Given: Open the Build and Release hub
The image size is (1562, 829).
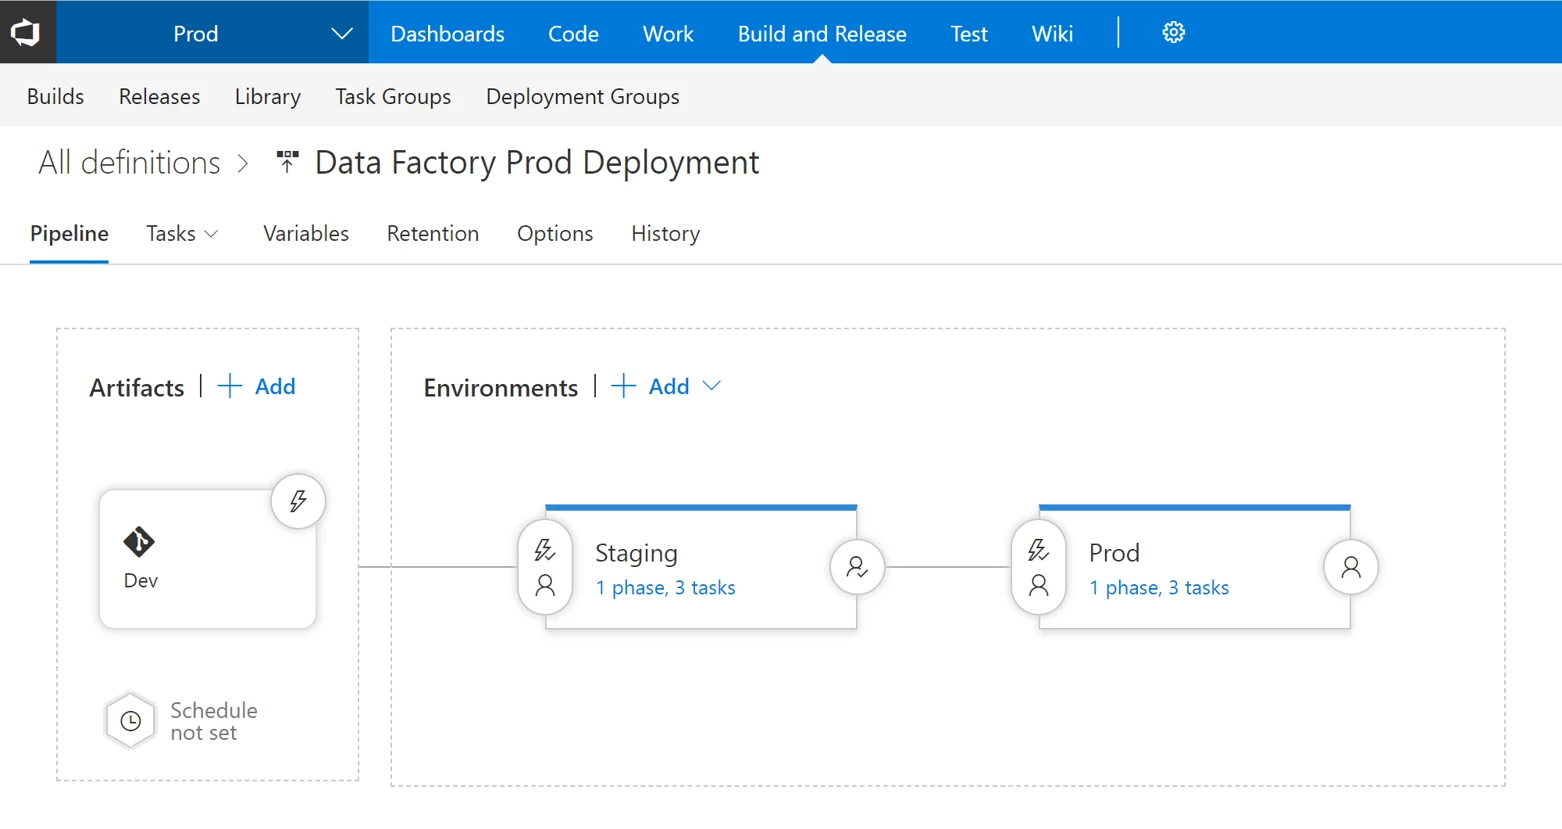Looking at the screenshot, I should (x=822, y=33).
